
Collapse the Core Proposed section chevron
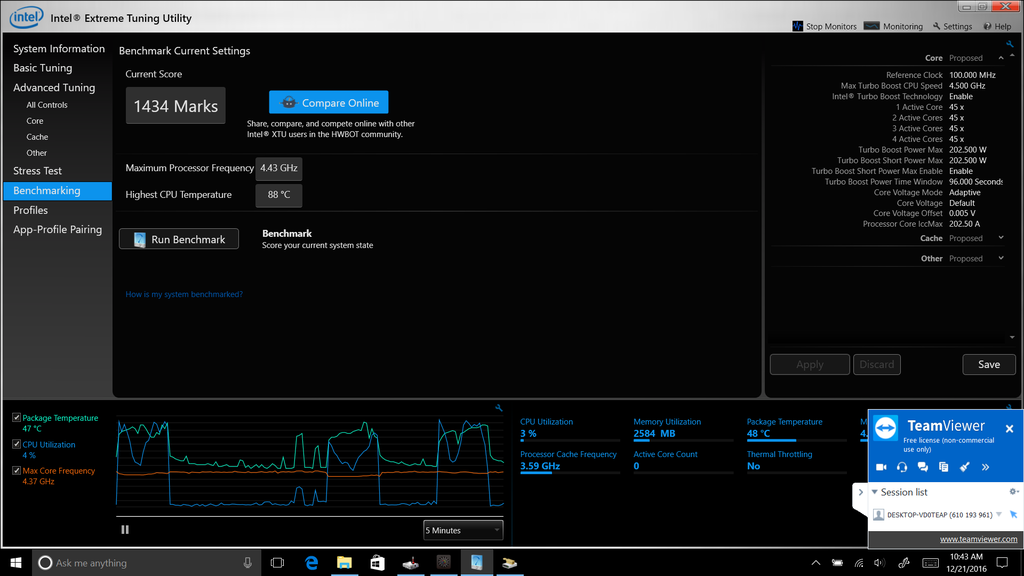point(1001,58)
